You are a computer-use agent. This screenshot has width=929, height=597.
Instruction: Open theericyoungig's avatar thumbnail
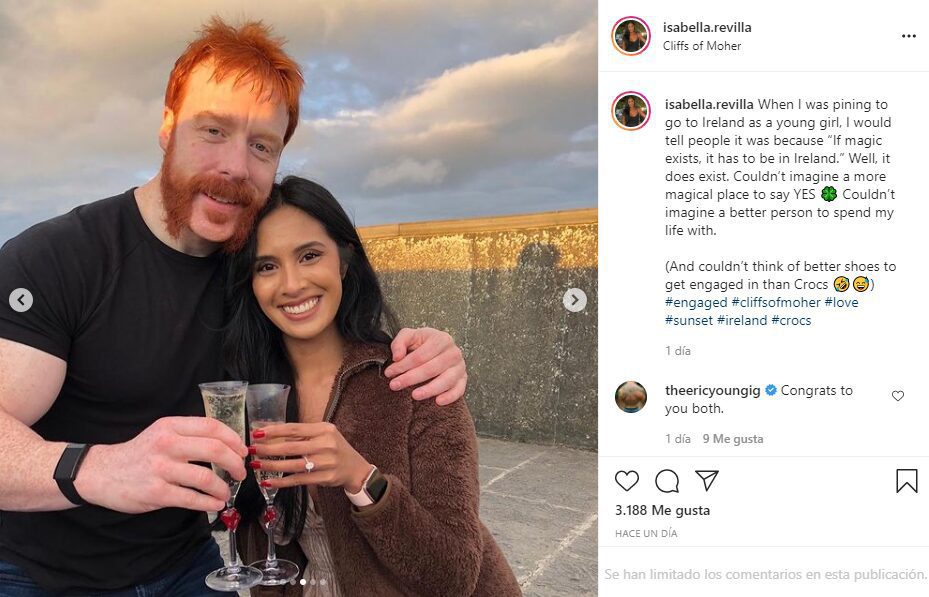631,397
